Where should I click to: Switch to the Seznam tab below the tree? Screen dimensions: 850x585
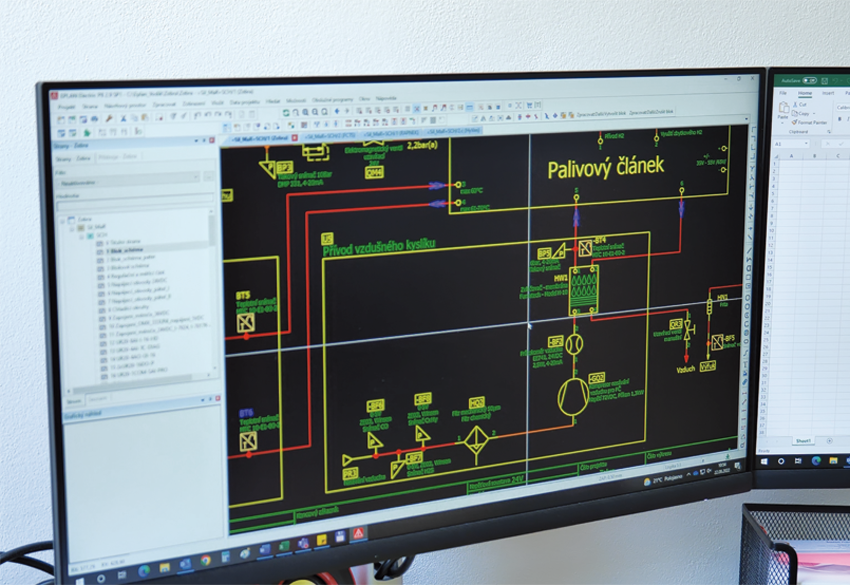98,400
